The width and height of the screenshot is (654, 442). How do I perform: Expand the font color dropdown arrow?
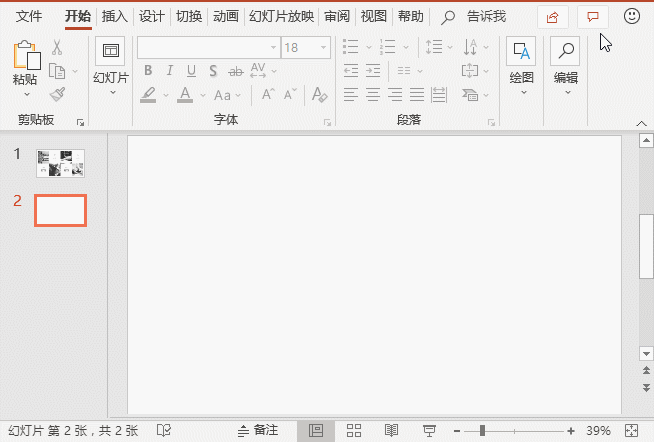pyautogui.click(x=201, y=95)
